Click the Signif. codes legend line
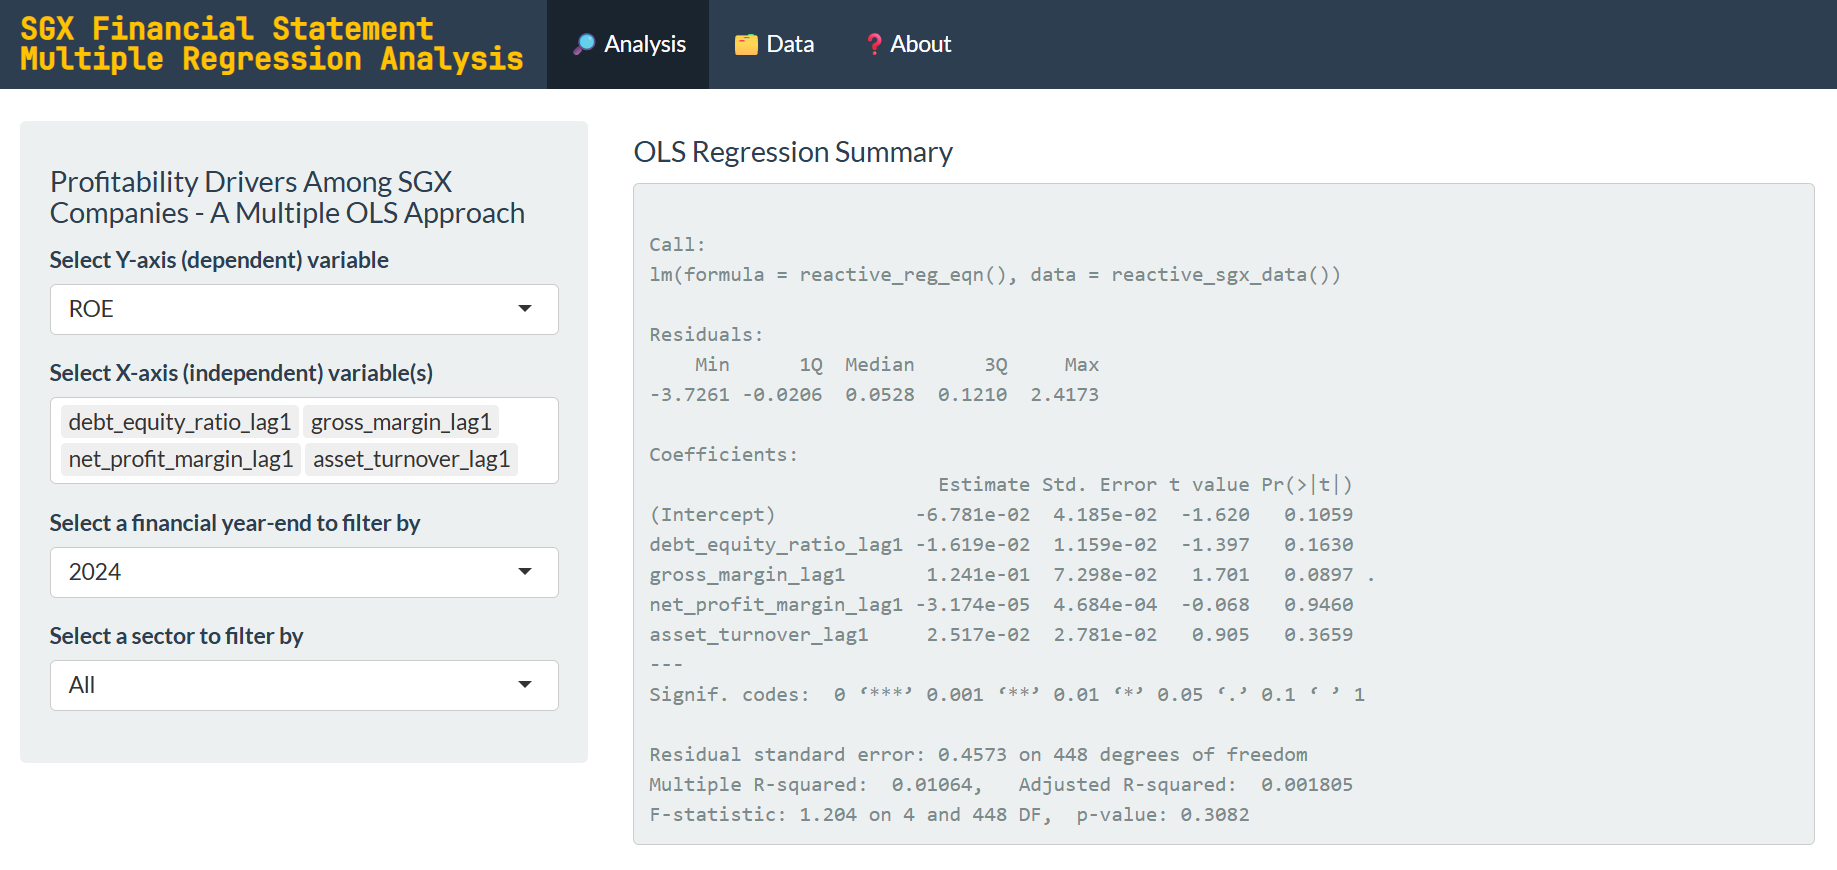The image size is (1837, 870). click(x=1007, y=695)
